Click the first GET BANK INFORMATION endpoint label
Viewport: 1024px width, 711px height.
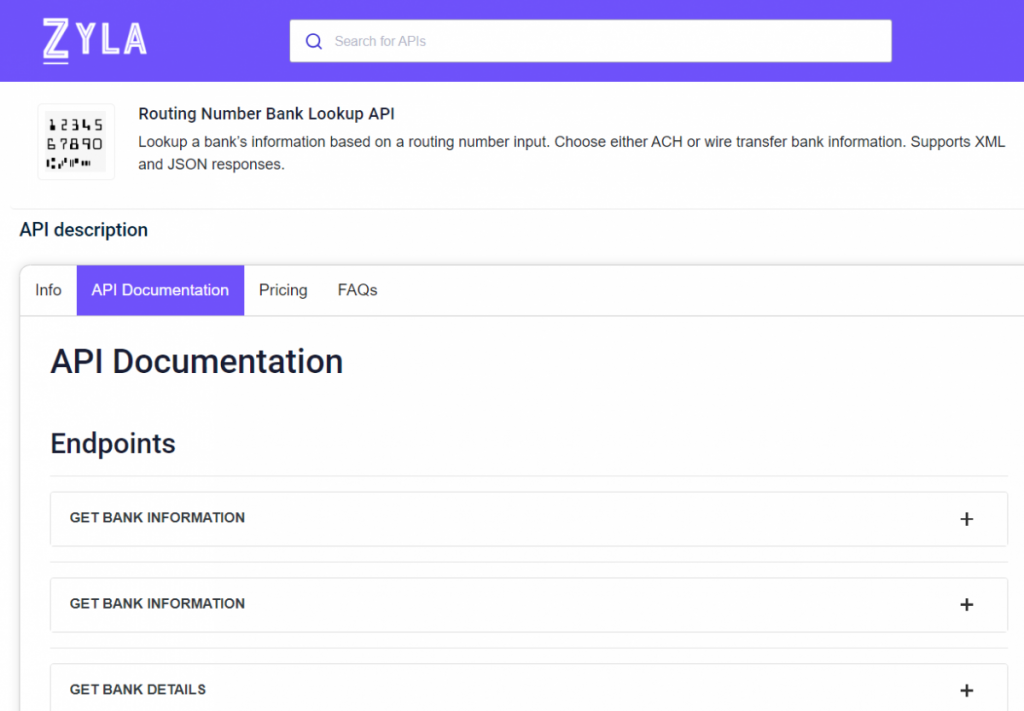pos(157,518)
